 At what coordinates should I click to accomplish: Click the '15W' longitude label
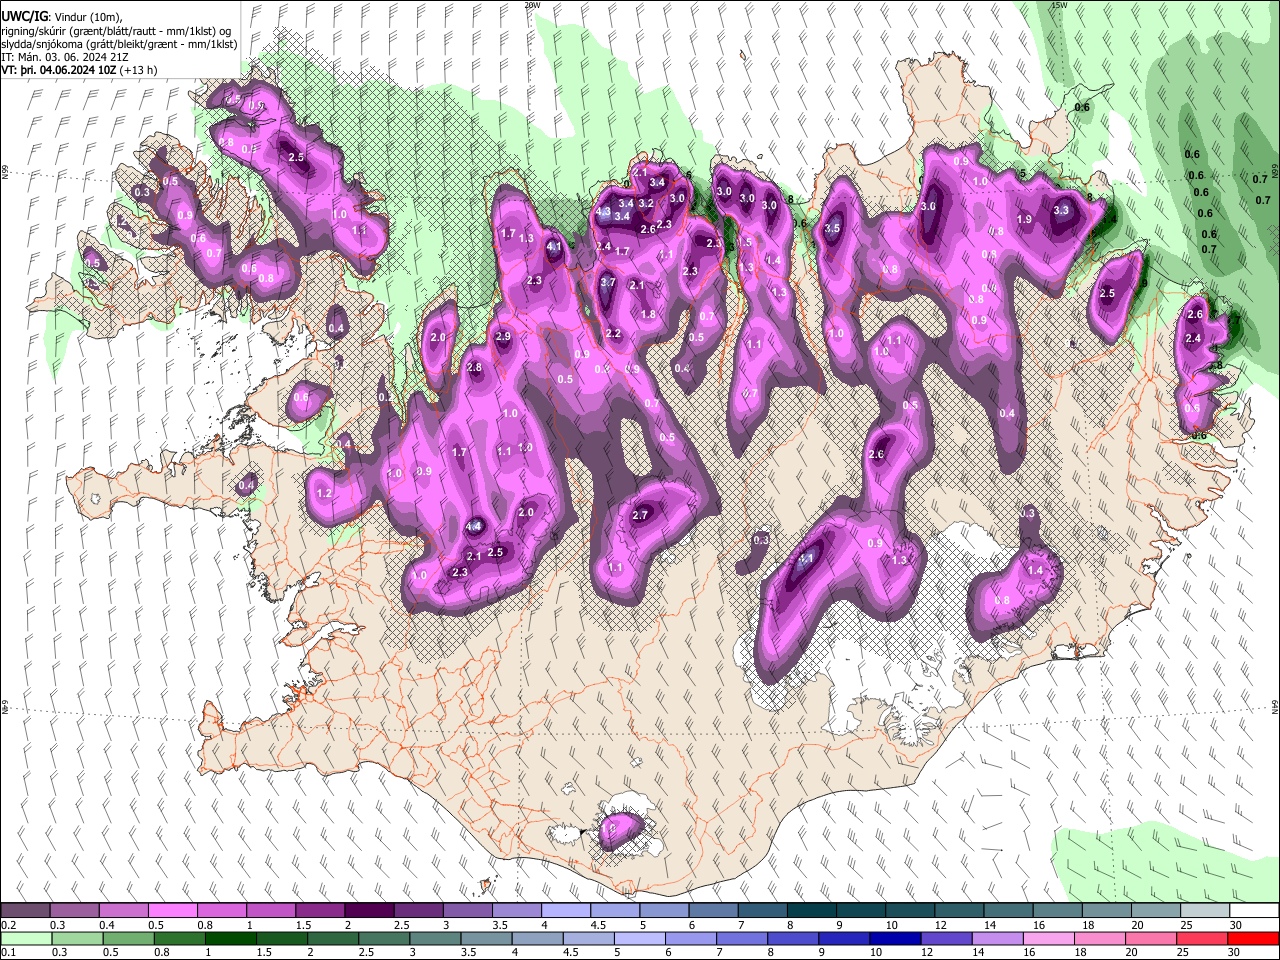pos(1058,5)
